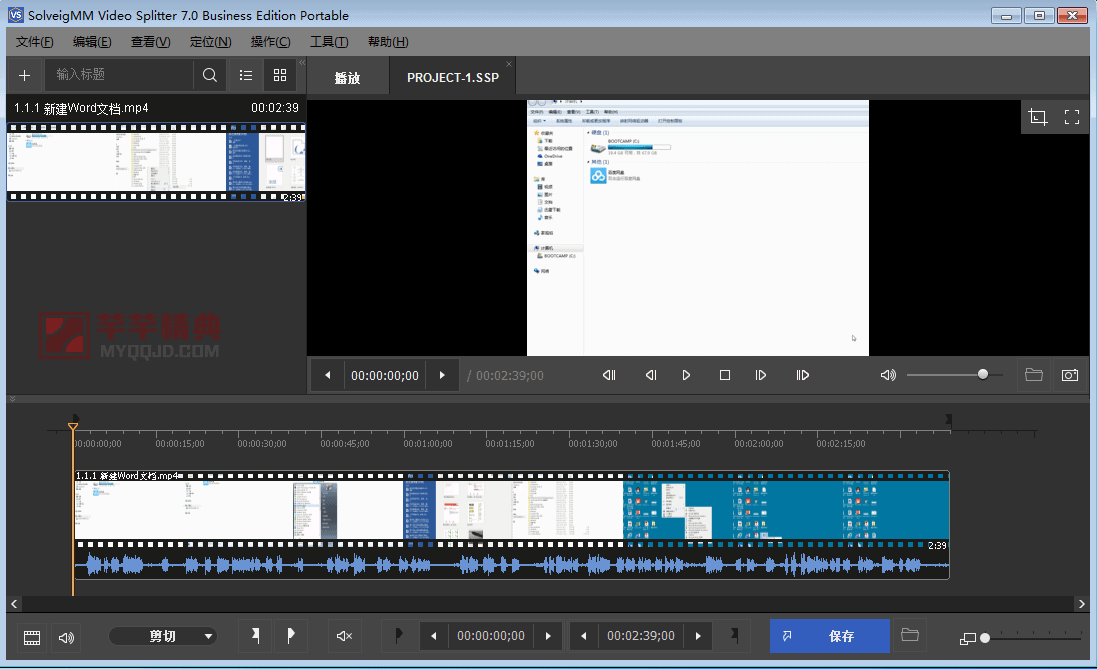The height and width of the screenshot is (669, 1097).
Task: Stop the video playback
Action: (x=725, y=375)
